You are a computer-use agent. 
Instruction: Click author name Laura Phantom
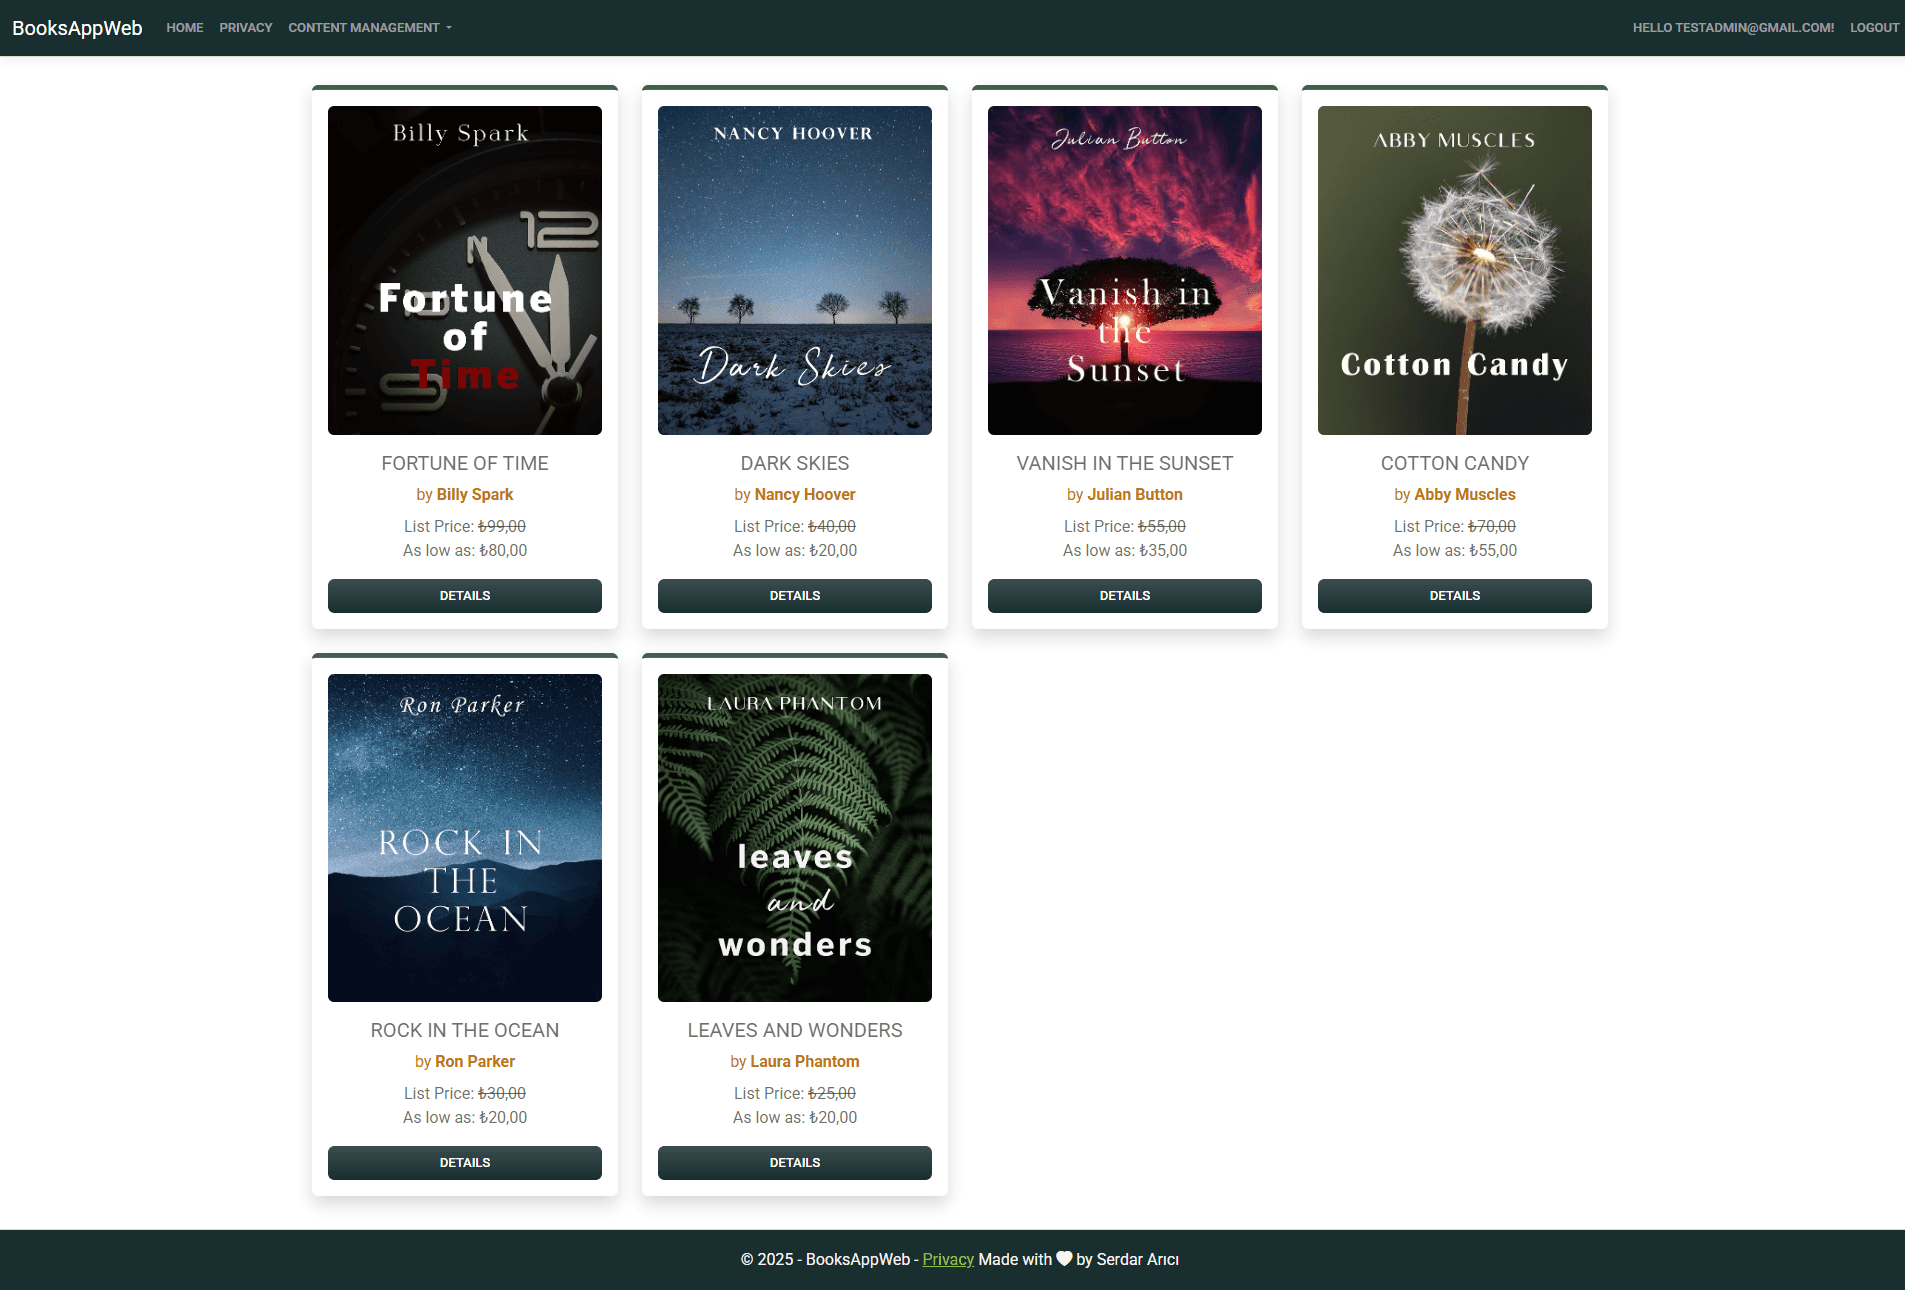(805, 1061)
